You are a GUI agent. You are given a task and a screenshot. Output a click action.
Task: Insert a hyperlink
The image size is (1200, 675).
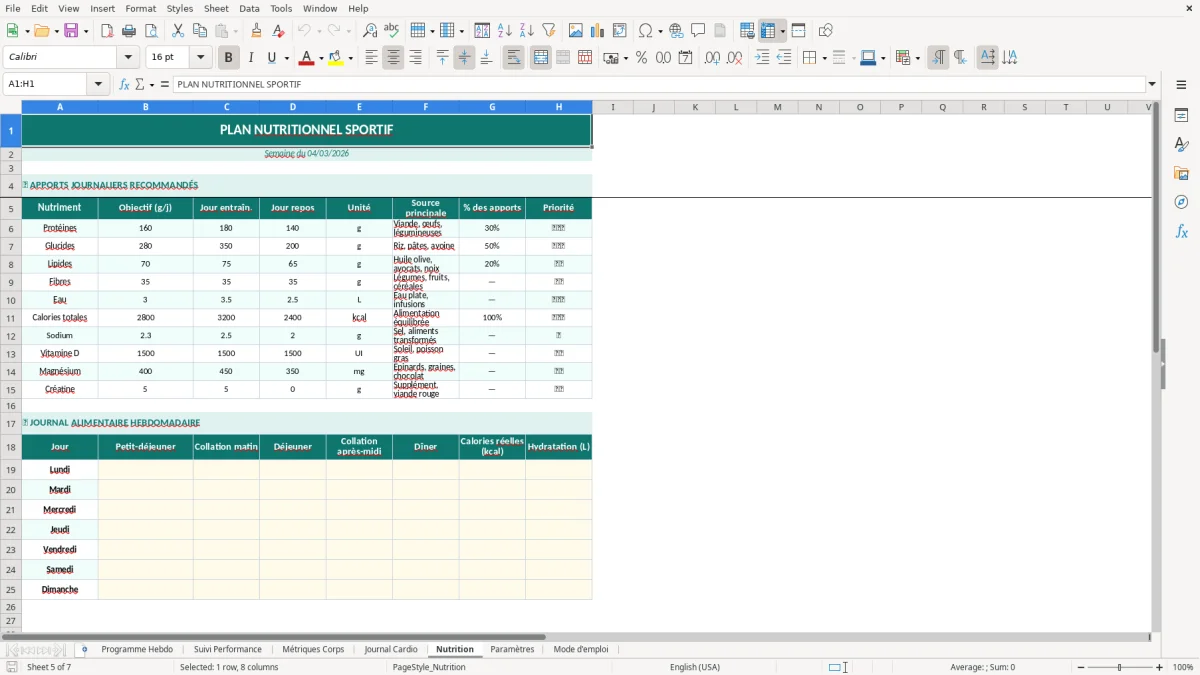click(676, 31)
